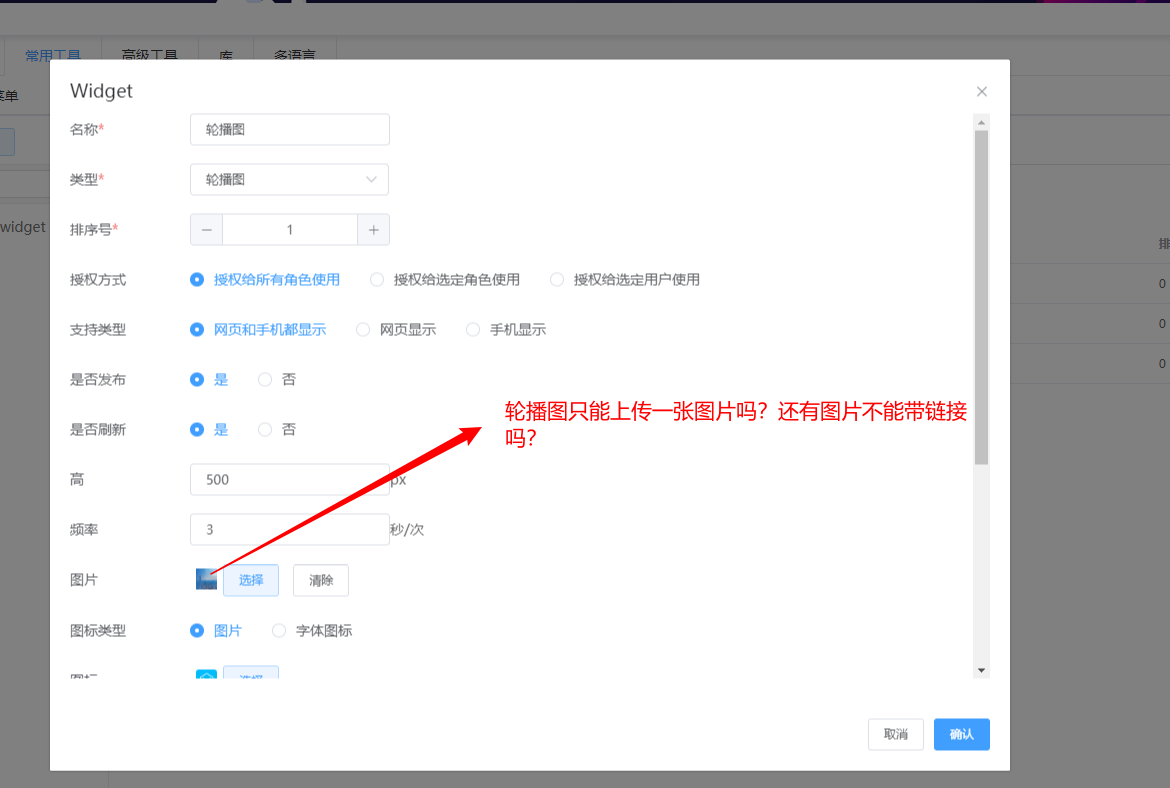Click 清除 button for 图片
Screen dimensions: 1170x788
tap(321, 581)
